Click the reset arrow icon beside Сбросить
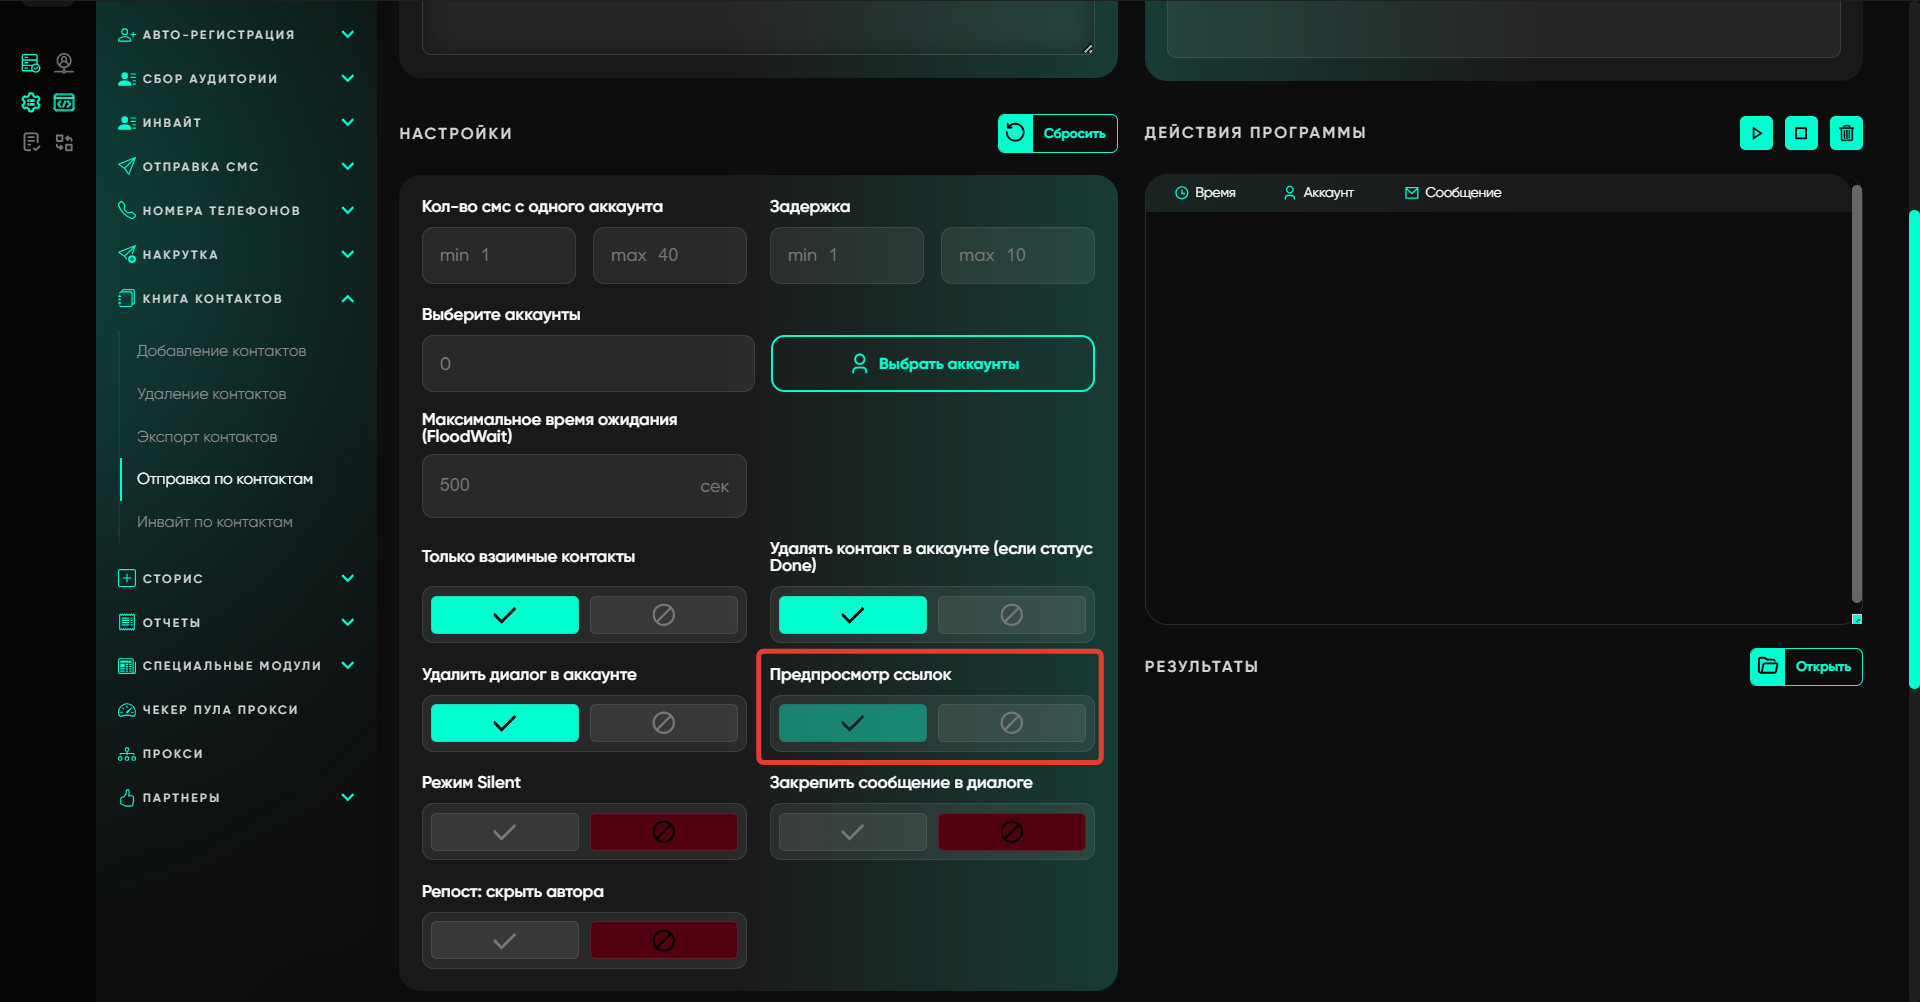The height and width of the screenshot is (1002, 1920). 1015,133
